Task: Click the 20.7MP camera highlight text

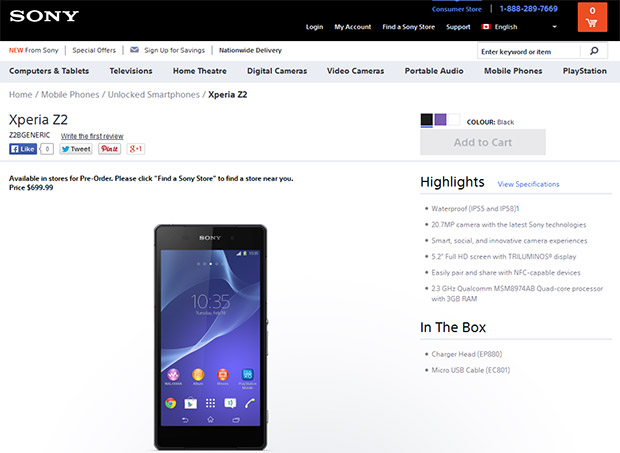Action: [x=508, y=225]
